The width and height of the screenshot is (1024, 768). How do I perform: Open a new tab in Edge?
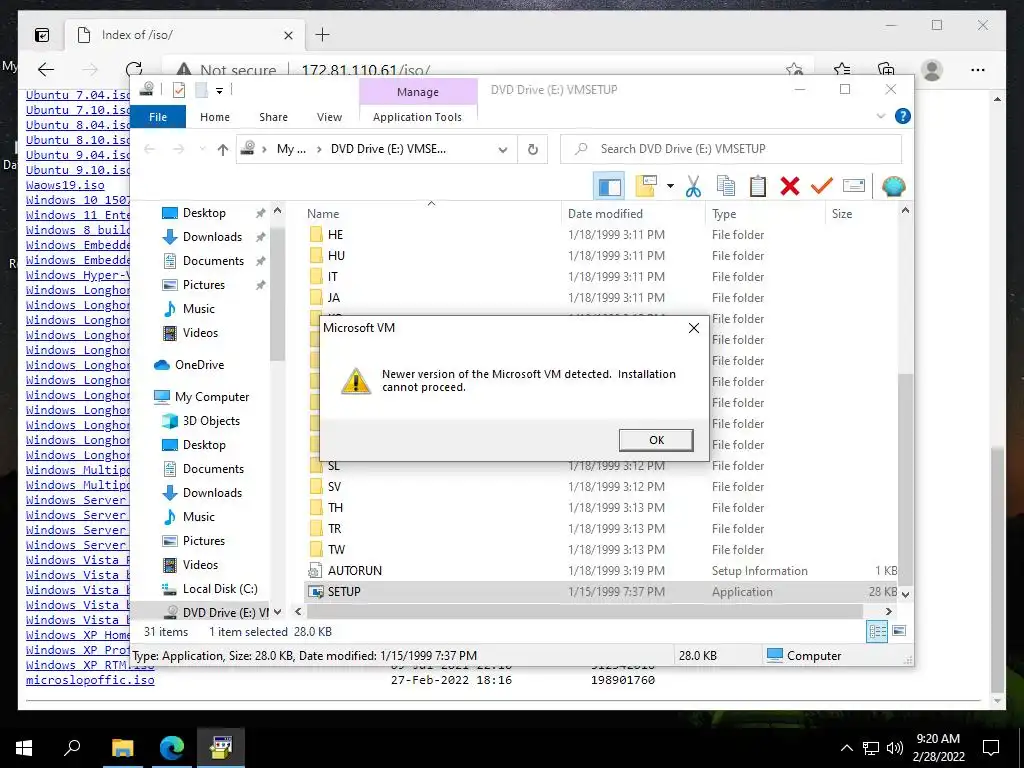tap(323, 35)
